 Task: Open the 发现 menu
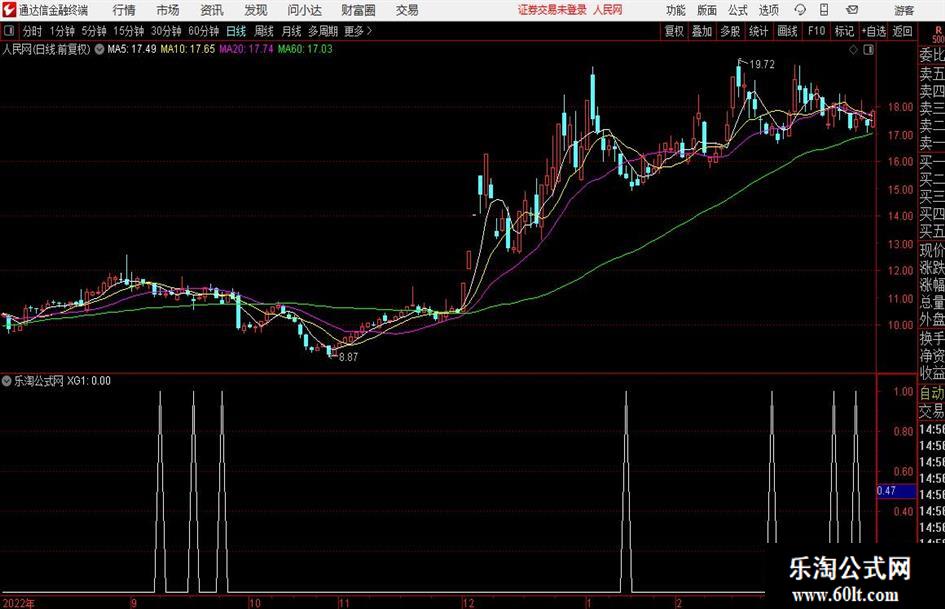pyautogui.click(x=256, y=10)
